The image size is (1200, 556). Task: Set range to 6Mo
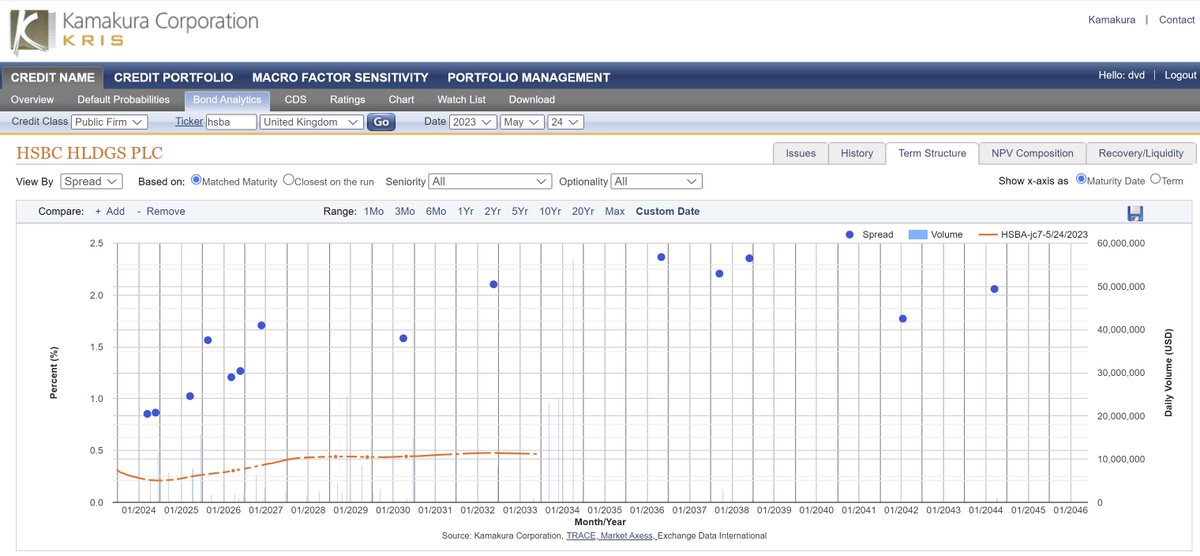tap(436, 211)
